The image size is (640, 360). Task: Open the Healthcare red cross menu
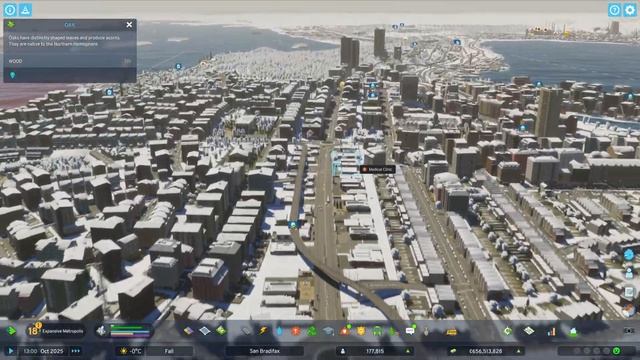click(x=296, y=331)
